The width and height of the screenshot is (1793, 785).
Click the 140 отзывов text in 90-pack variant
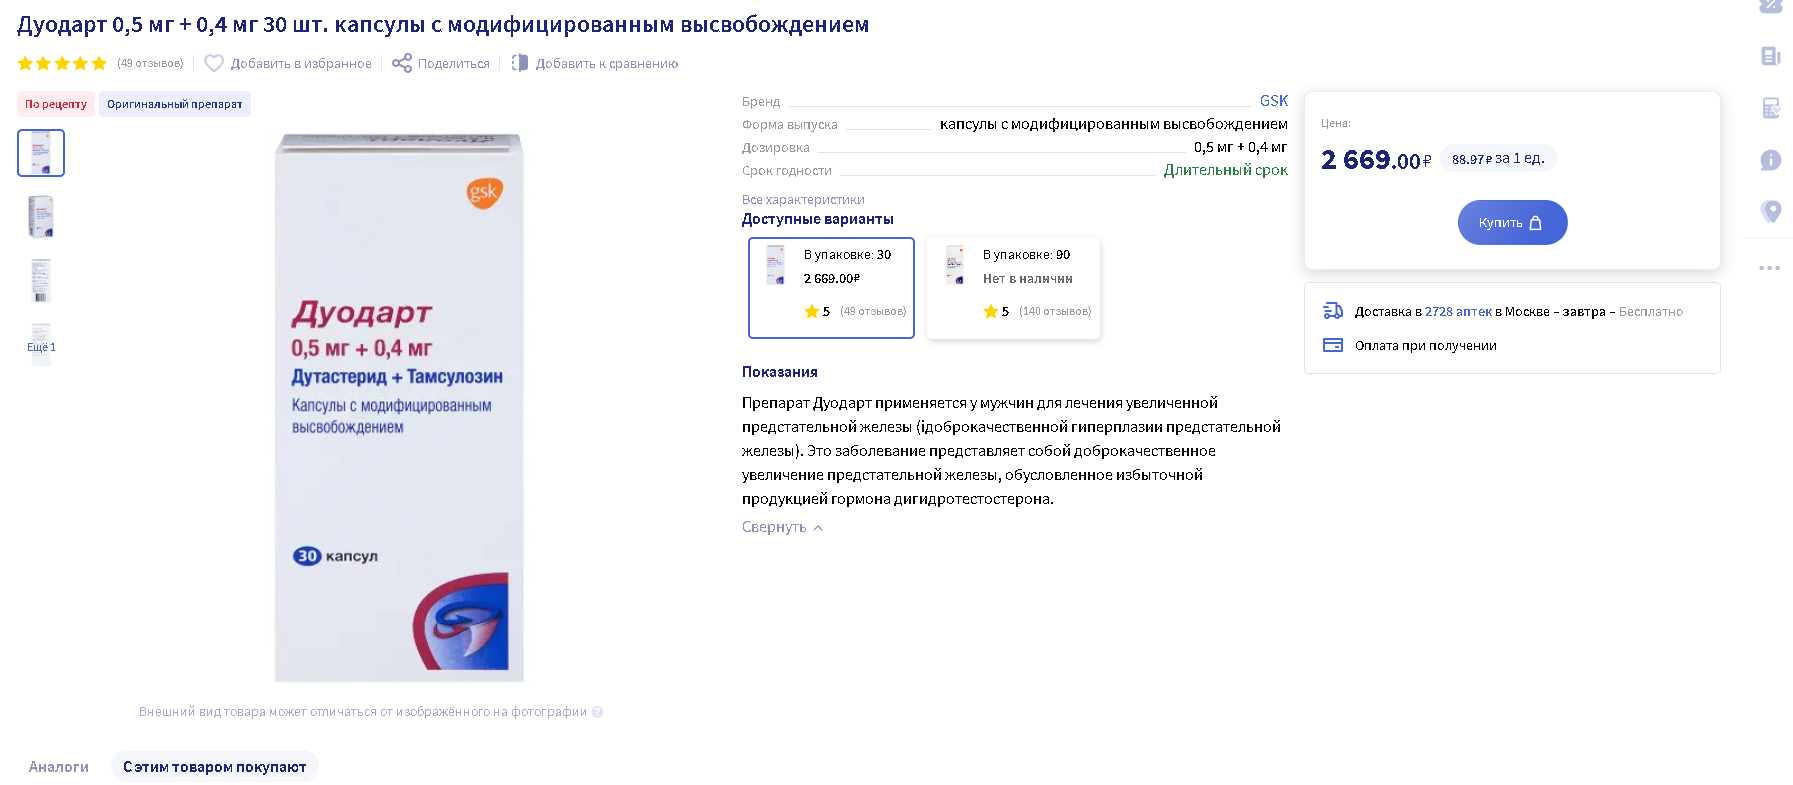click(x=1055, y=311)
